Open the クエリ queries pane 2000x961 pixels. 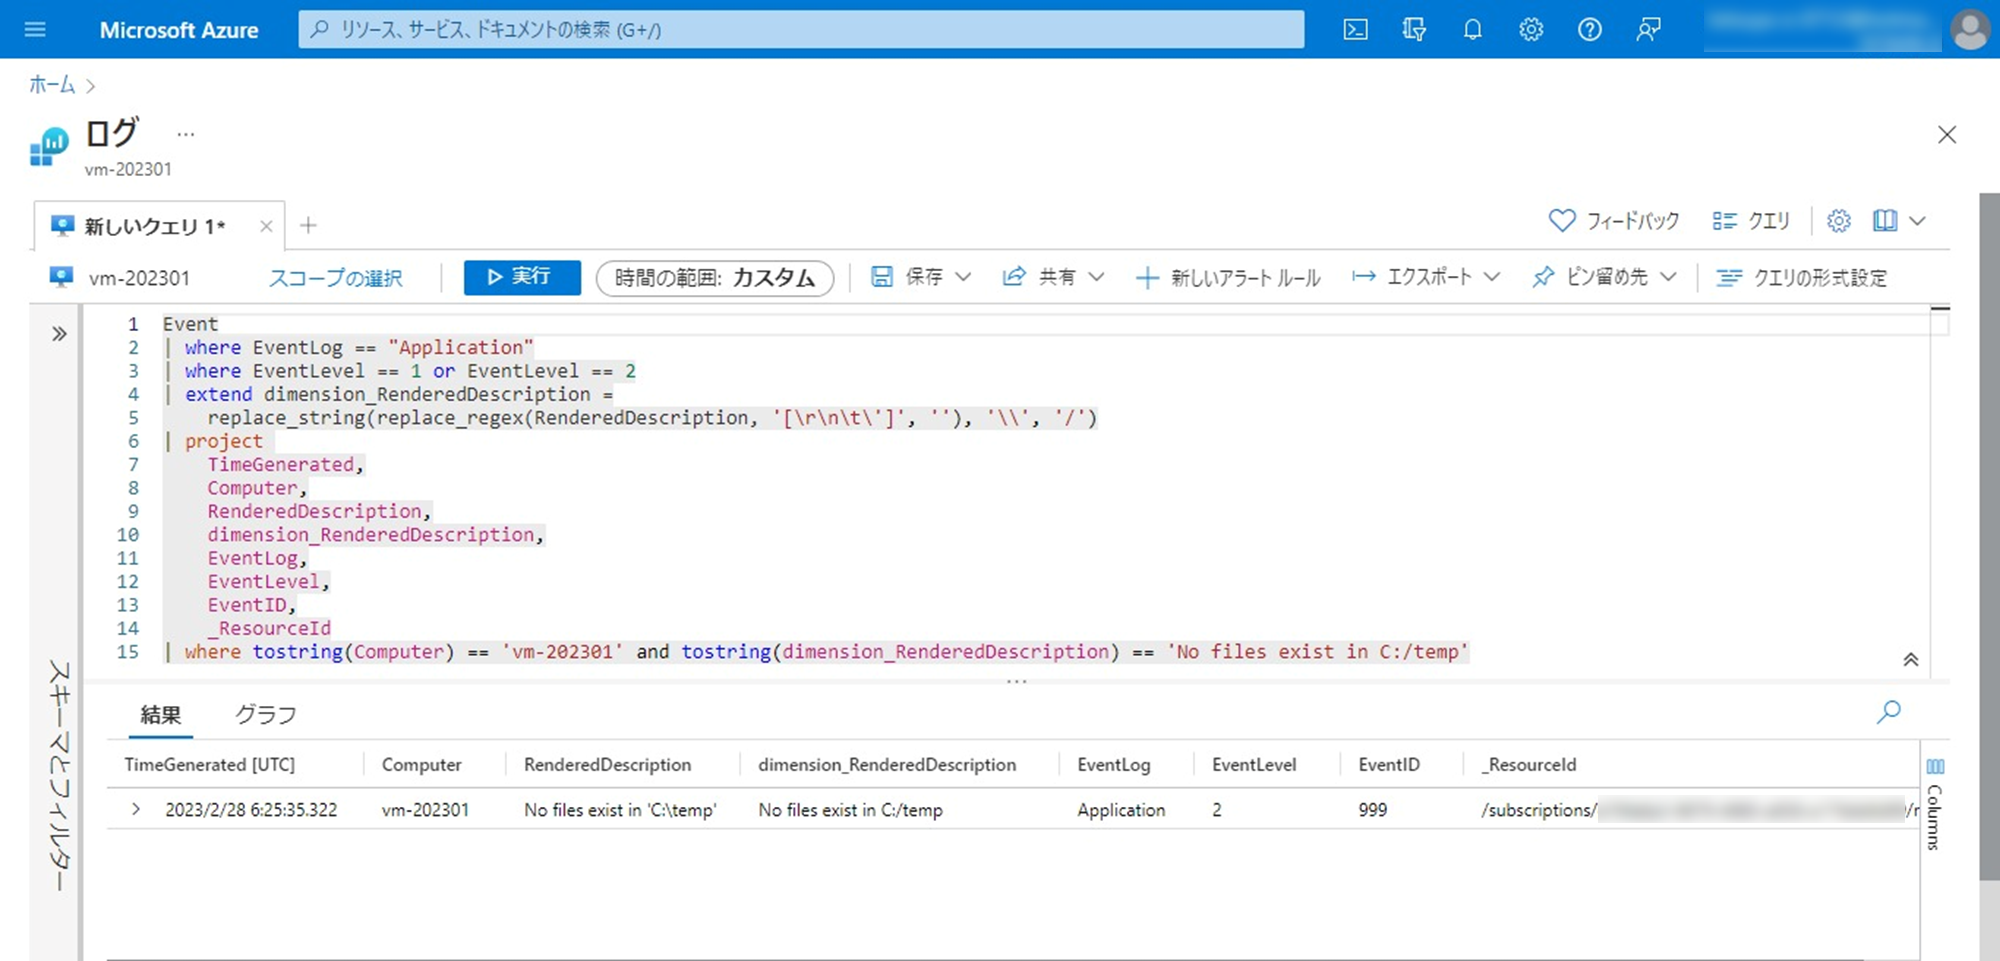1751,221
